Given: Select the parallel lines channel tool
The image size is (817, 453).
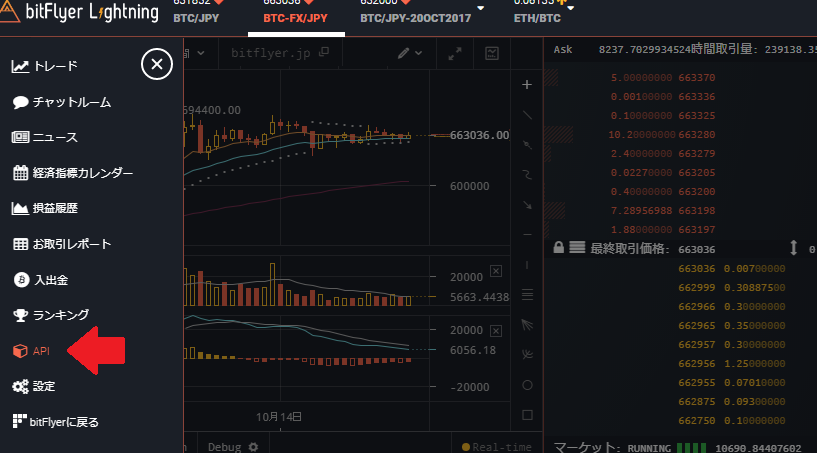Looking at the screenshot, I should click(x=527, y=295).
